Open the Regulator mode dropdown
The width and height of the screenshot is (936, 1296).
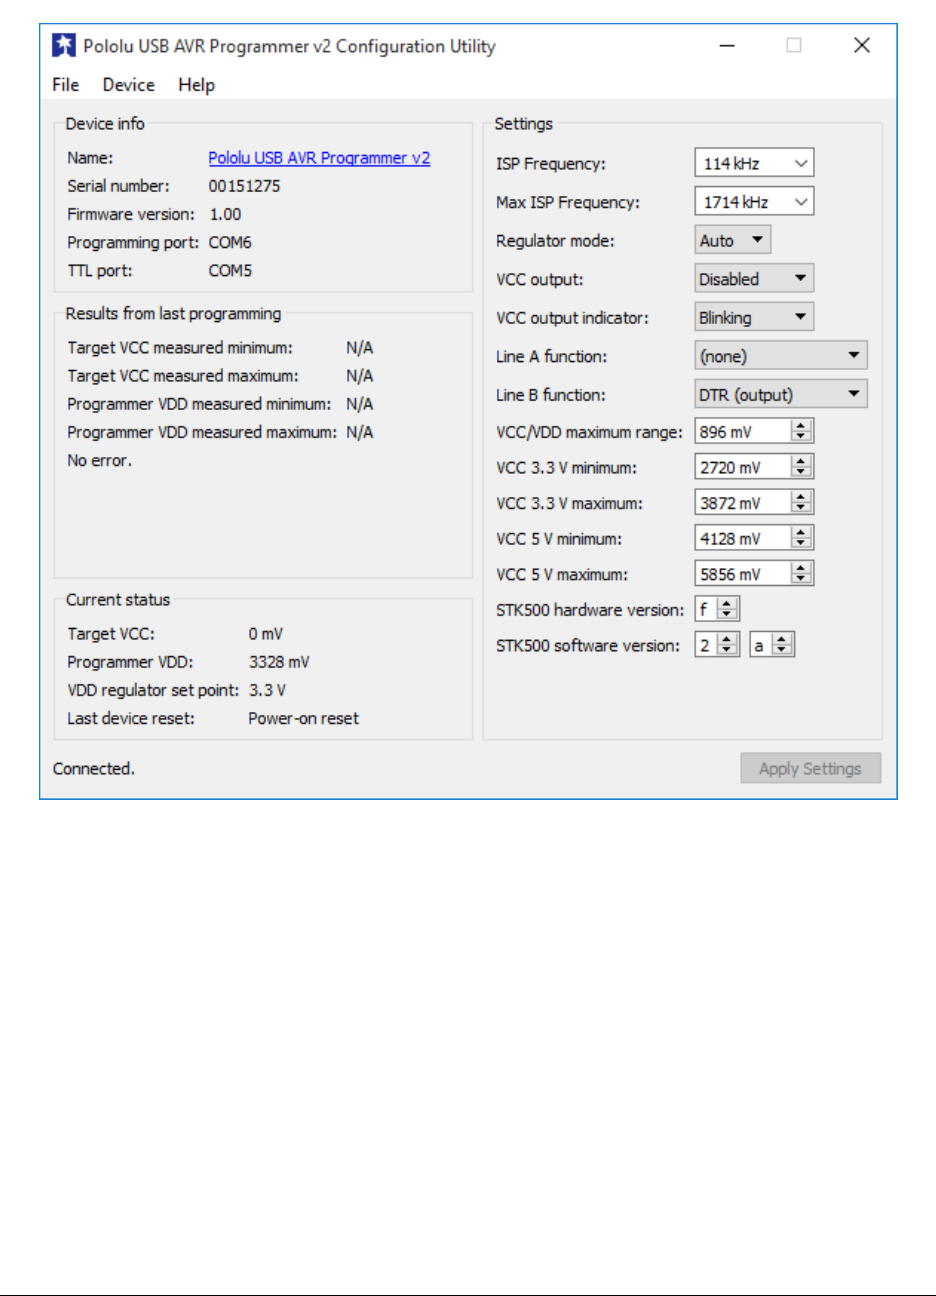tap(733, 240)
